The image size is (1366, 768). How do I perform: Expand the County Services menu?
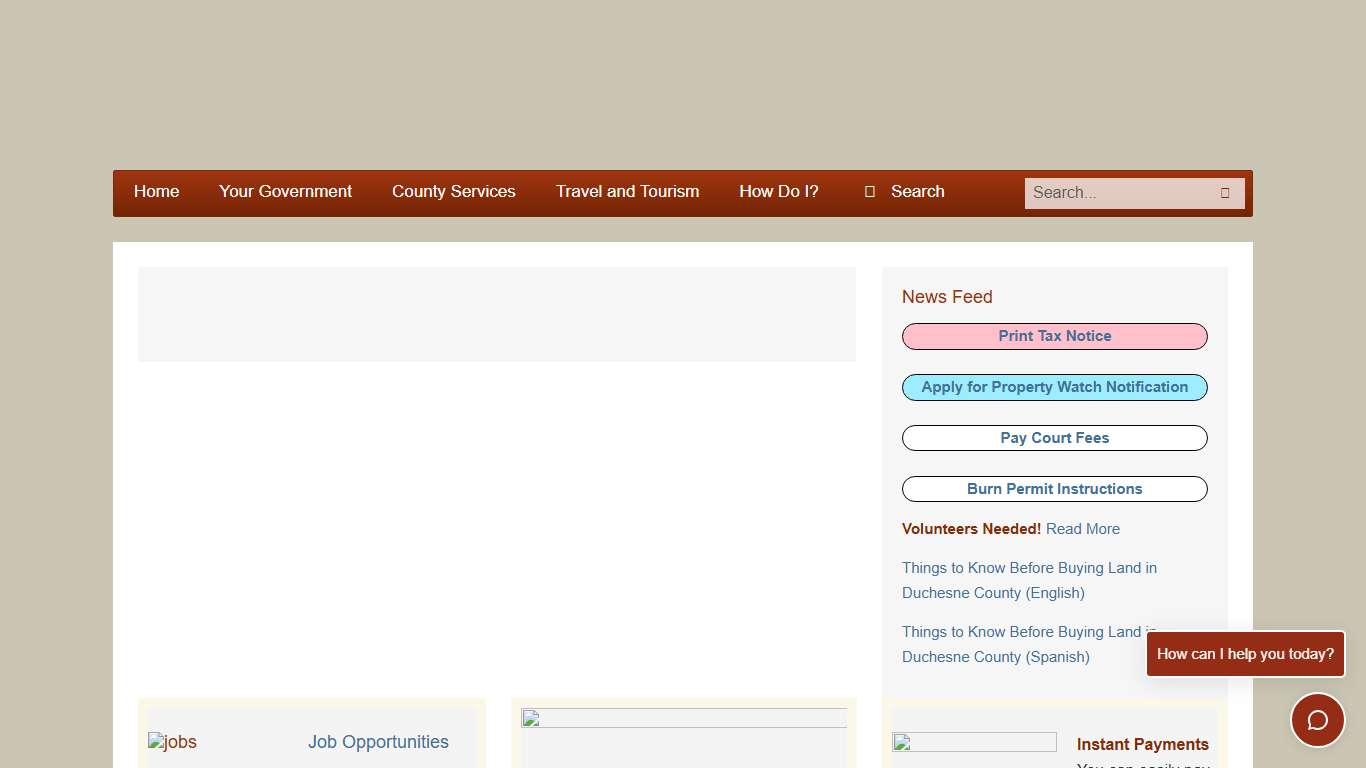tap(453, 192)
